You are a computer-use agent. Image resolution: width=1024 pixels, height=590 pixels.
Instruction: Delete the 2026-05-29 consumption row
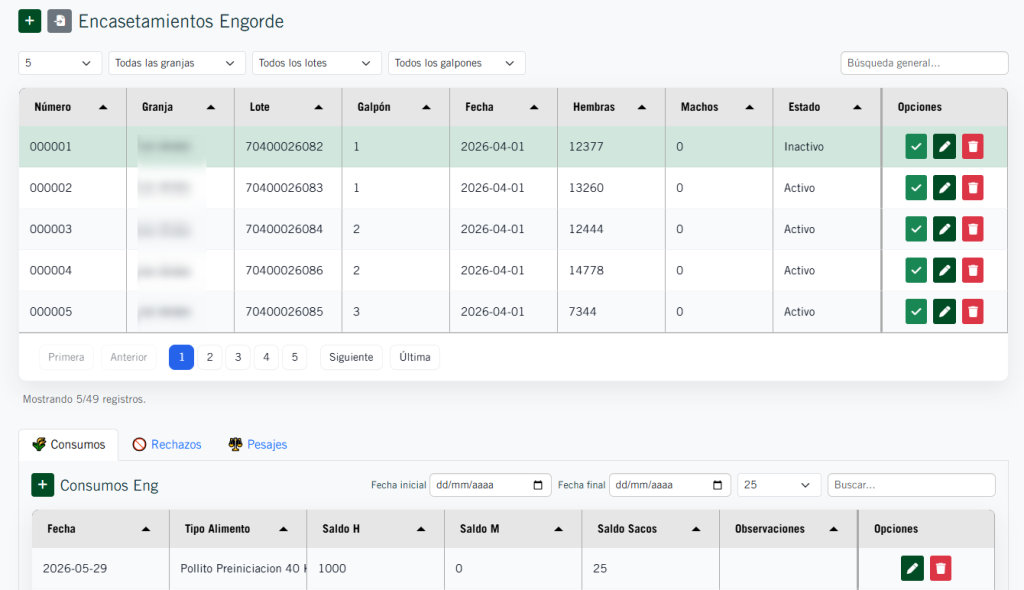pos(940,568)
